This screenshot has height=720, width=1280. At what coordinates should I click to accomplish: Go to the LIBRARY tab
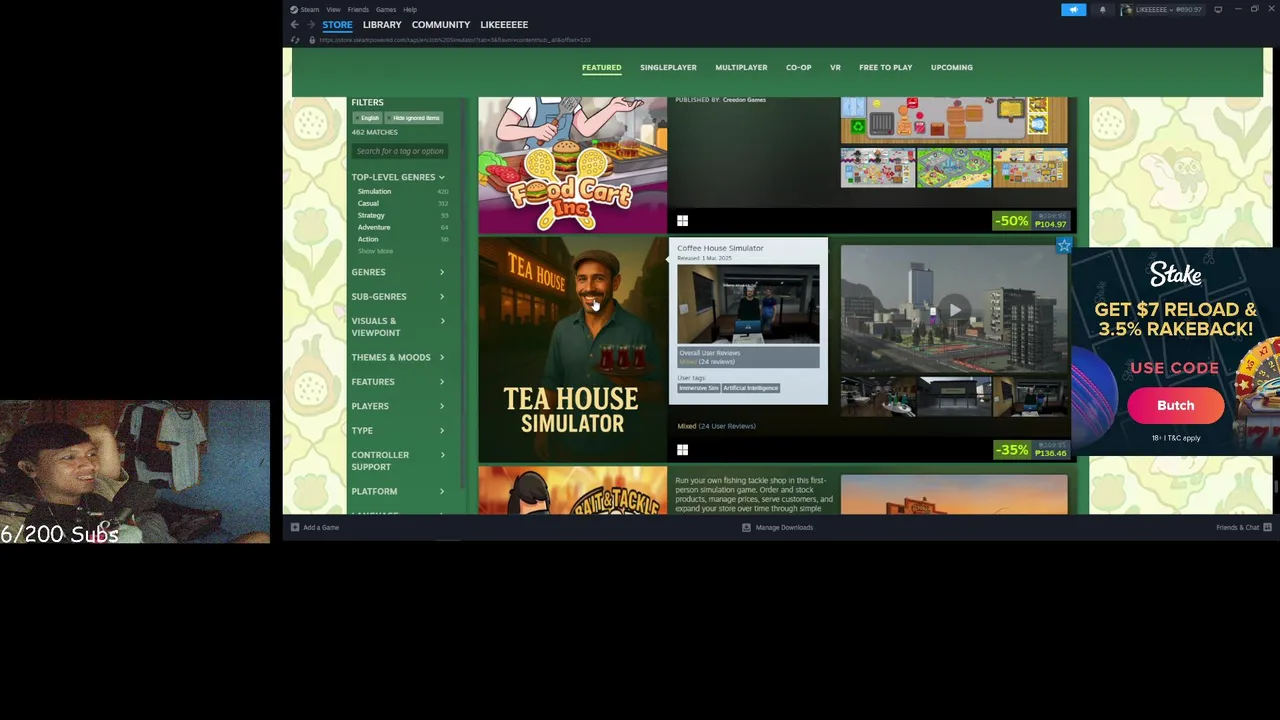[382, 24]
